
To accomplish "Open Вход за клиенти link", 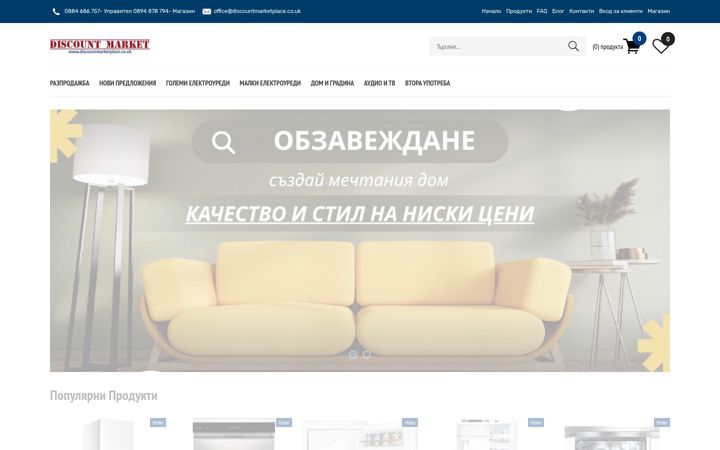I will click(x=620, y=11).
